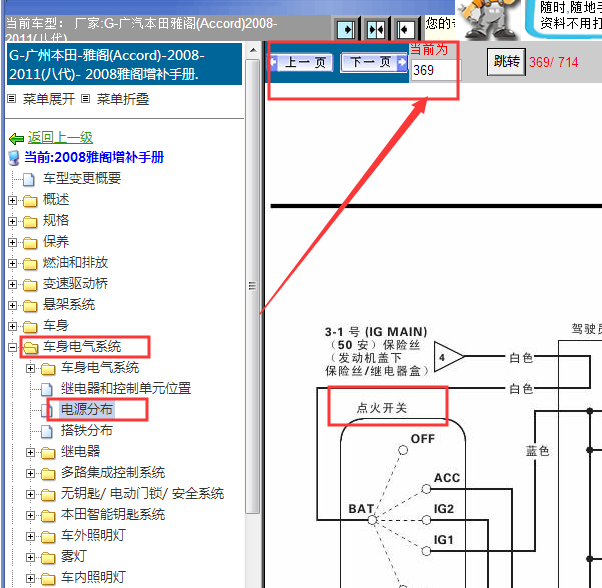This screenshot has height=588, width=602.
Task: Click the 上一页 previous page button
Action: coord(301,62)
